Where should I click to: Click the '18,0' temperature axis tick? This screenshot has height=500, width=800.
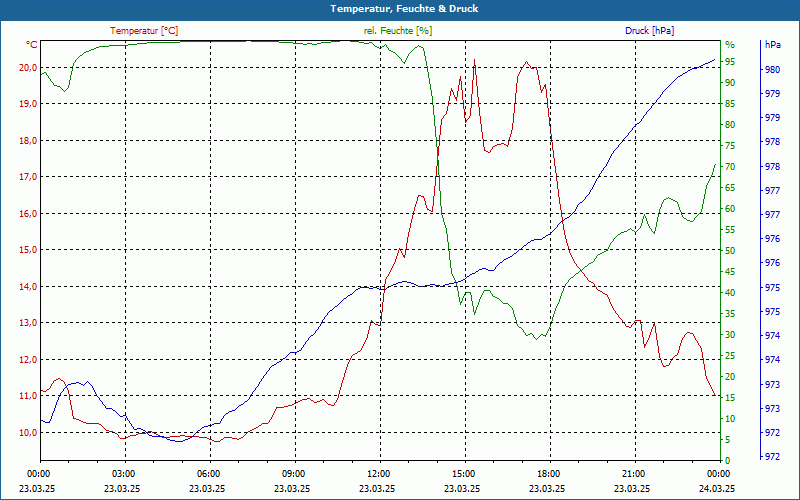28,141
